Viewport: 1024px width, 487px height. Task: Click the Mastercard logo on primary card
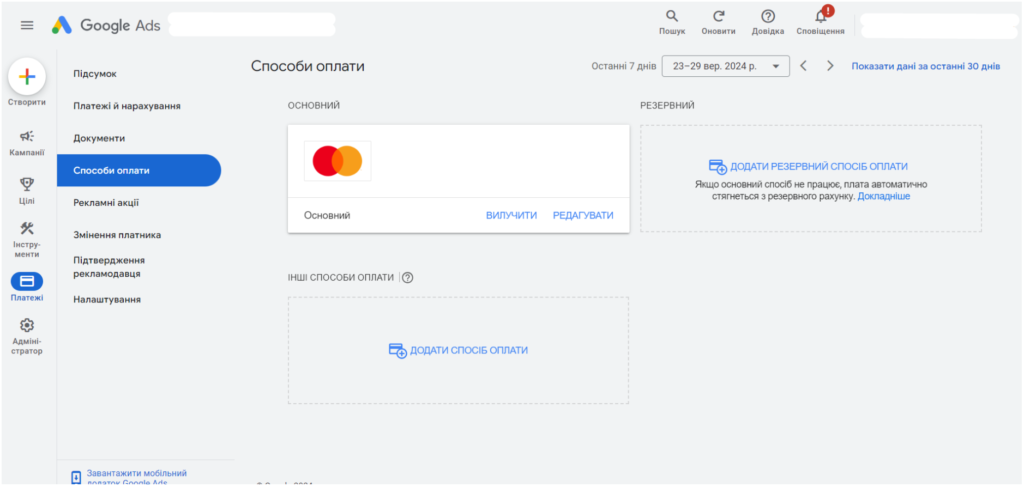338,161
